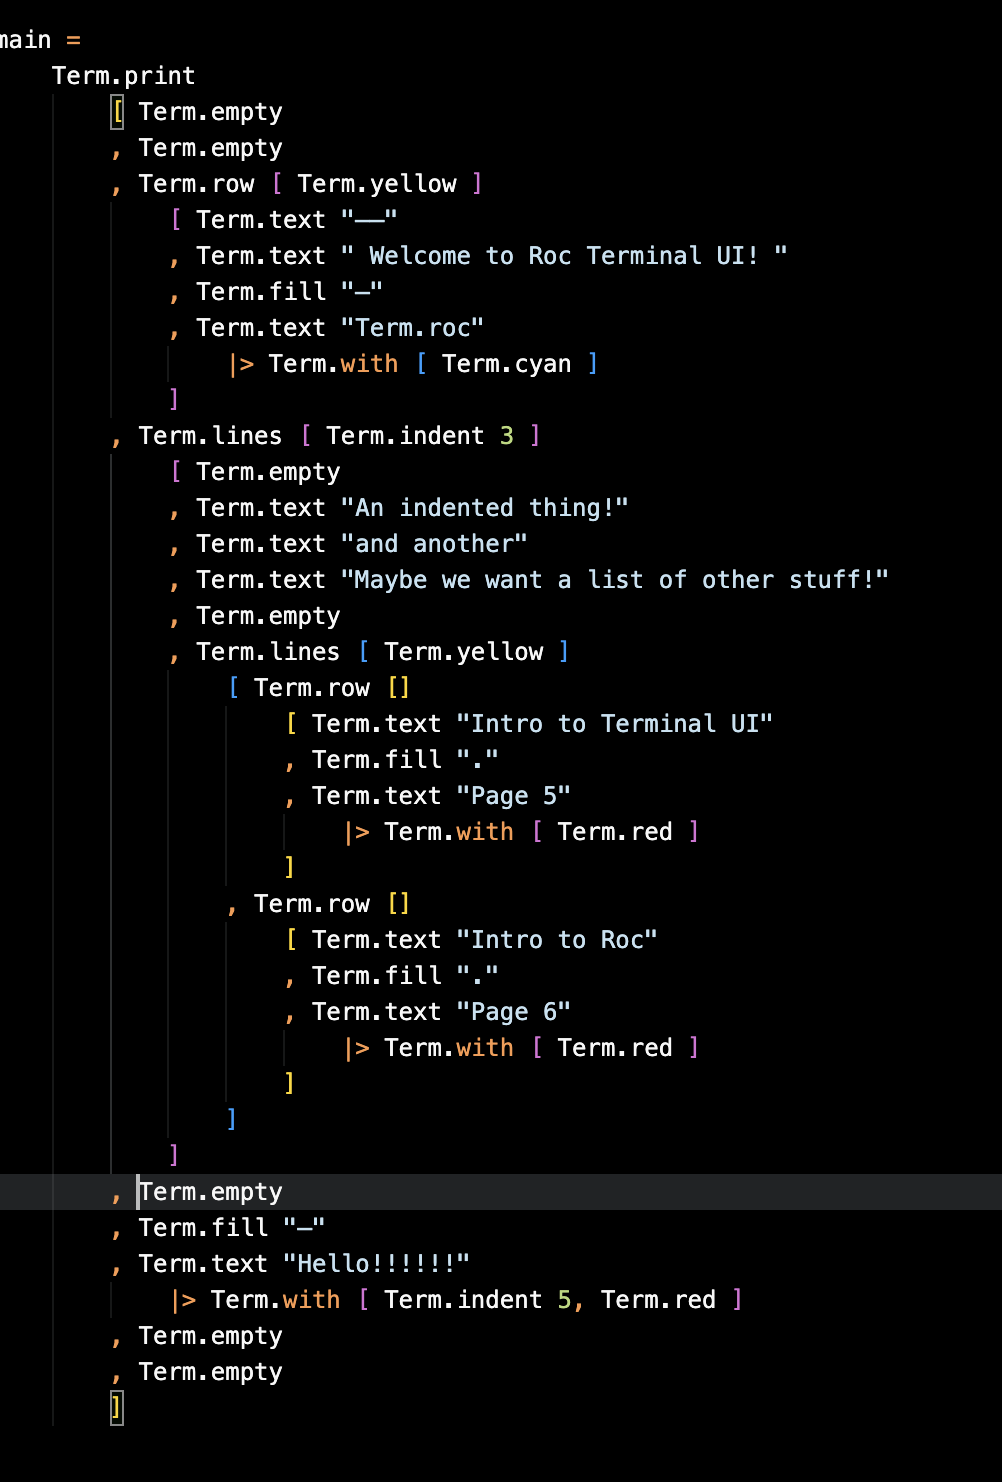This screenshot has width=1002, height=1482.
Task: Click the "Term.roc" string literal
Action: click(413, 328)
